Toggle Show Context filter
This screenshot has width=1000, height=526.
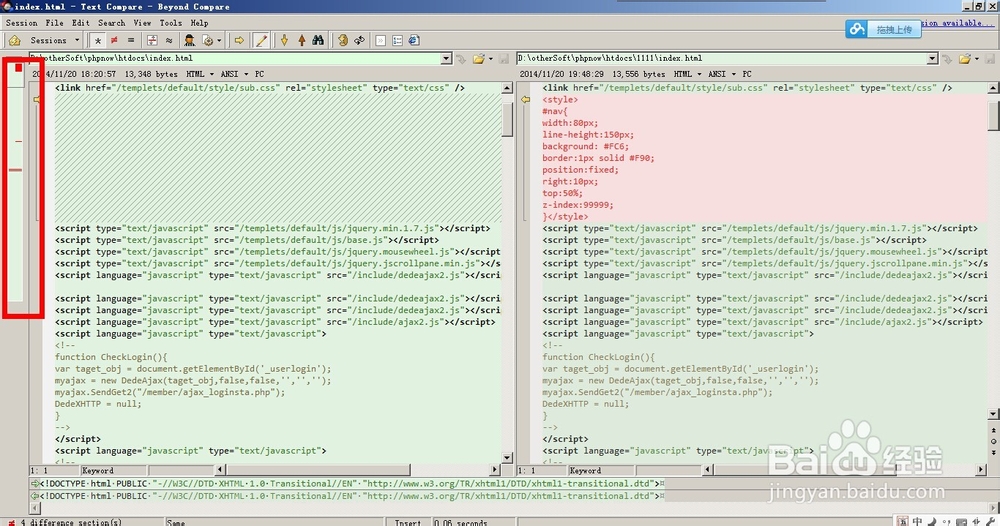pos(152,41)
